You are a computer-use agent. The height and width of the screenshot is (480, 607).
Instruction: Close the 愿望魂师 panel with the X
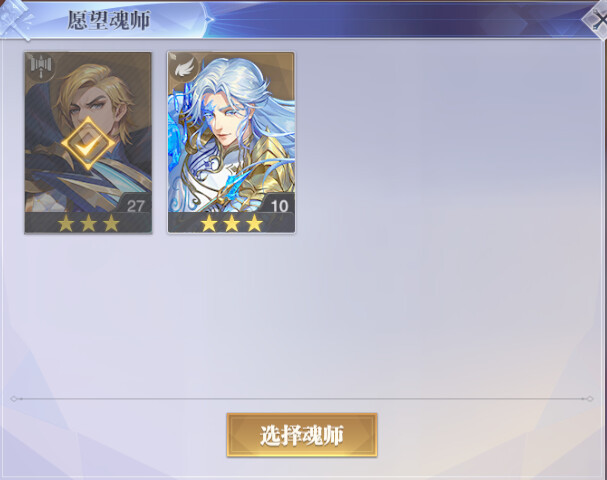tap(597, 21)
